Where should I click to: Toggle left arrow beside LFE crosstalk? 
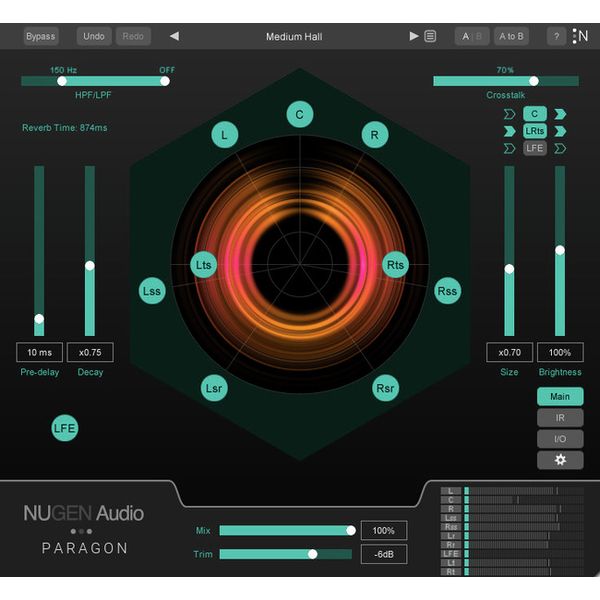[509, 148]
